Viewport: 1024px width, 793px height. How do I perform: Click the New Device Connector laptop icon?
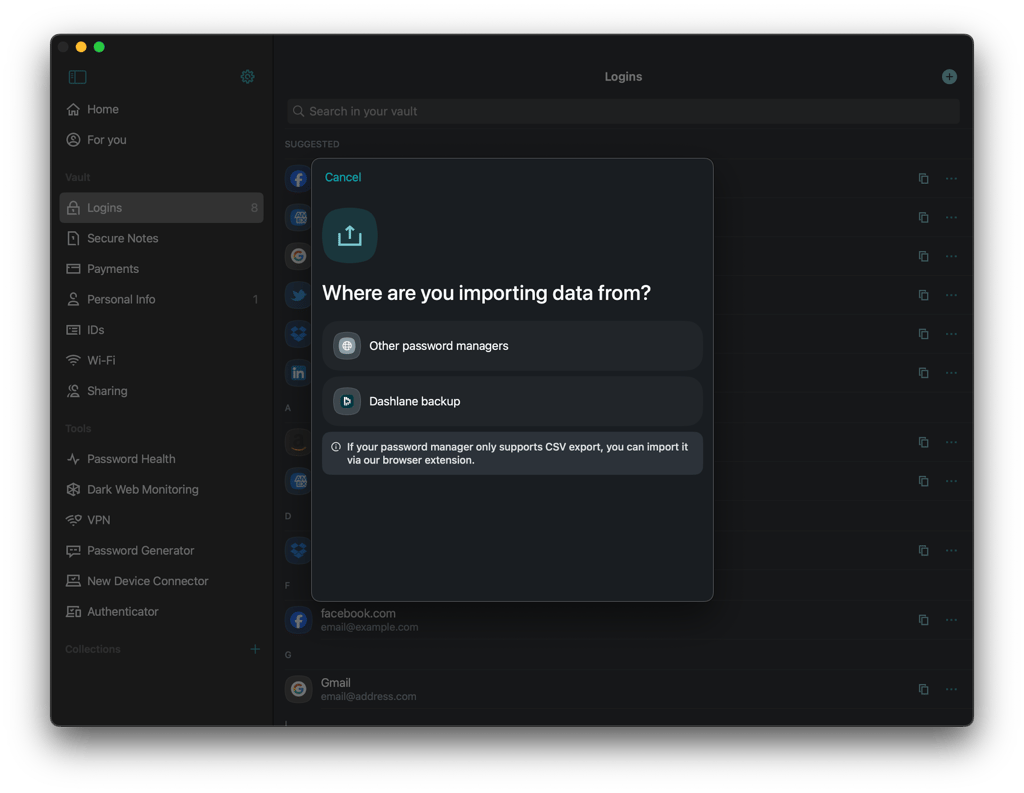tap(73, 581)
